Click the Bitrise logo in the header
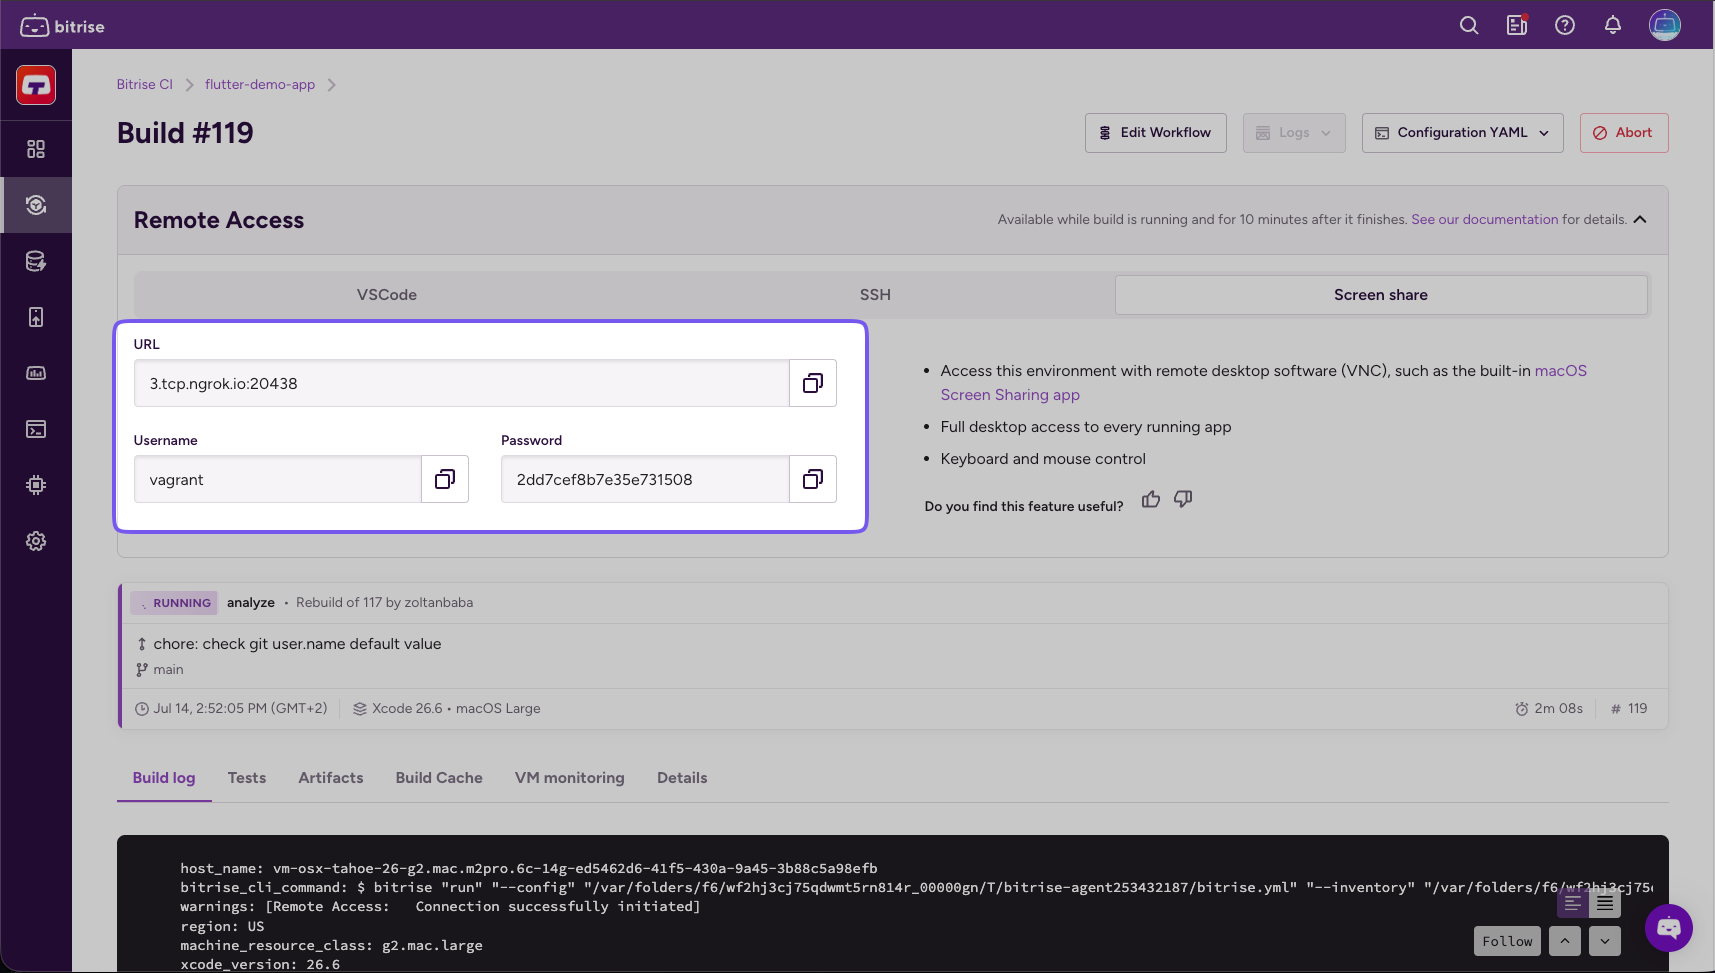 tap(62, 26)
